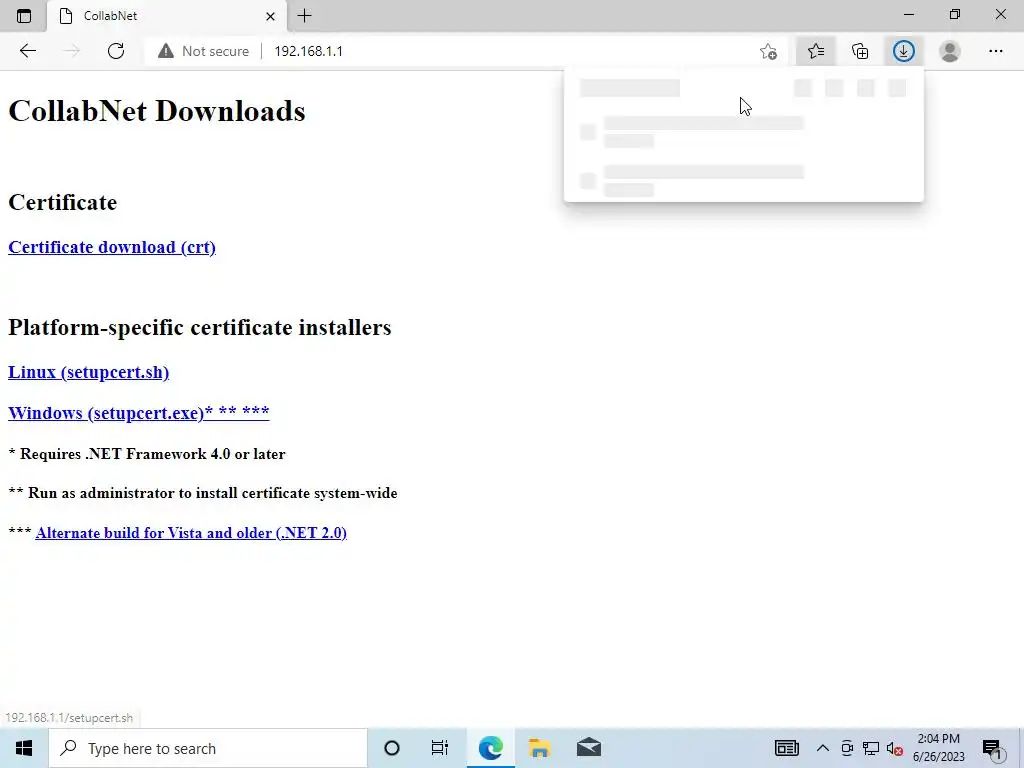Open the clock showing 2:04 PM
Screen dimensions: 1024x768
[x=938, y=748]
